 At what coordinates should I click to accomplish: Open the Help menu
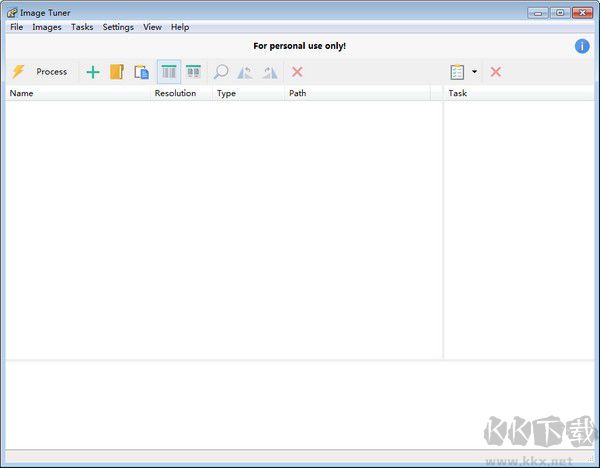click(180, 27)
